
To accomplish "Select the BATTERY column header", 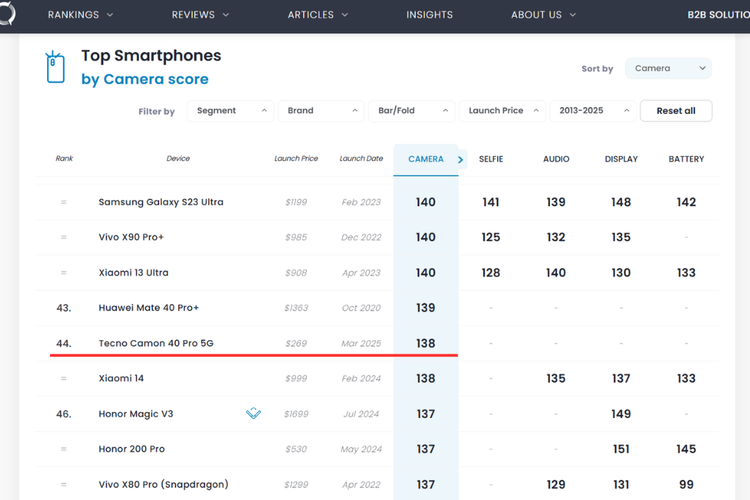I will point(686,159).
